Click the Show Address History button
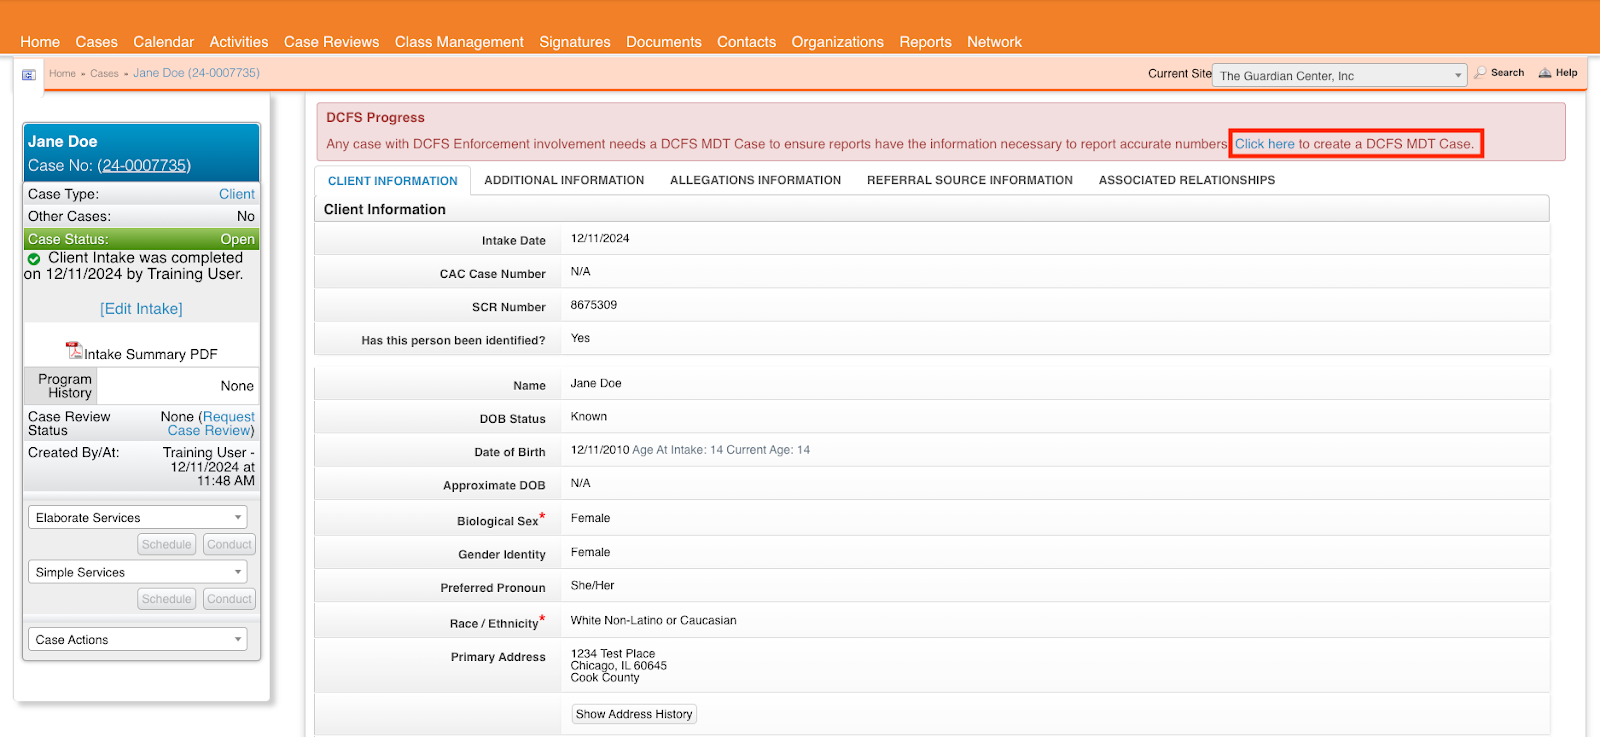Screen dimensions: 1600x737 pos(634,714)
